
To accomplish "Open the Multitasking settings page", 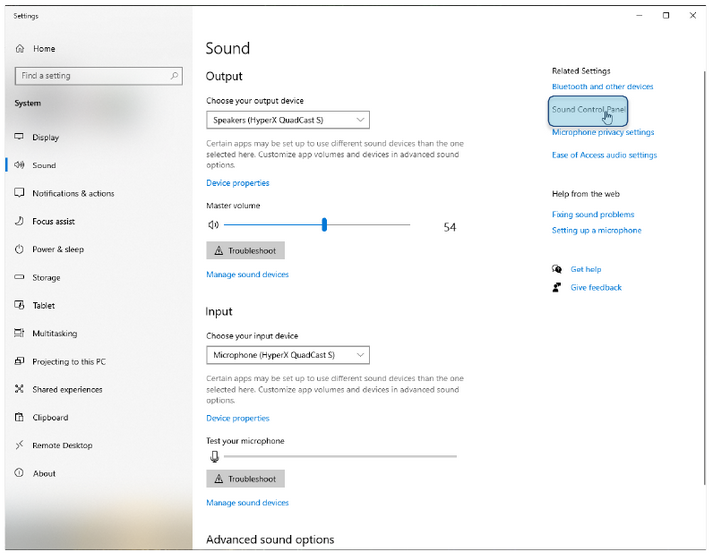I will coord(54,333).
